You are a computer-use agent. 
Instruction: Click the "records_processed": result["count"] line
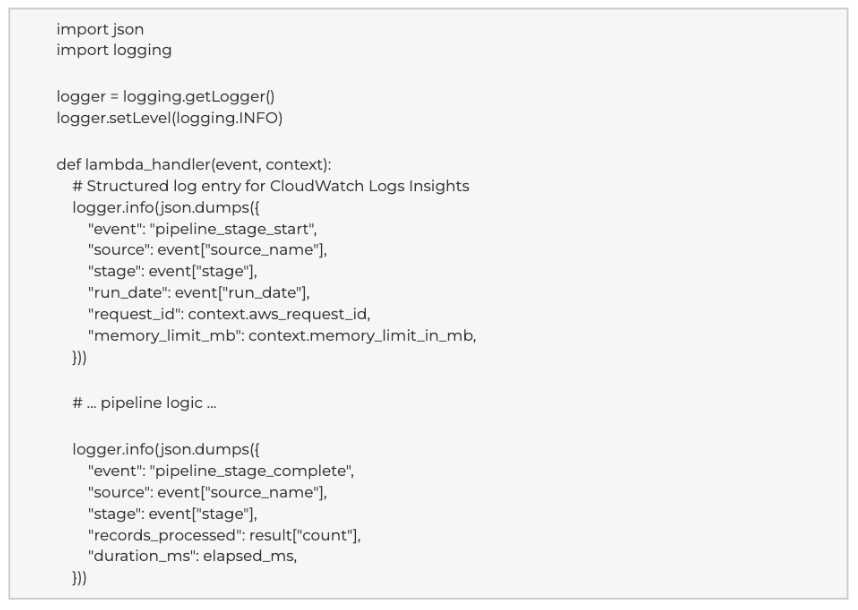point(224,535)
